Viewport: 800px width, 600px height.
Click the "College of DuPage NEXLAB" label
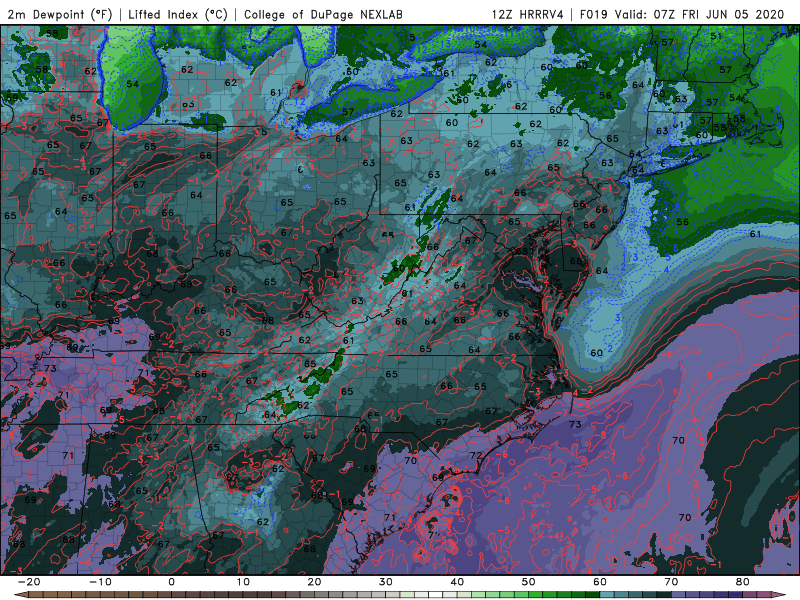[323, 14]
